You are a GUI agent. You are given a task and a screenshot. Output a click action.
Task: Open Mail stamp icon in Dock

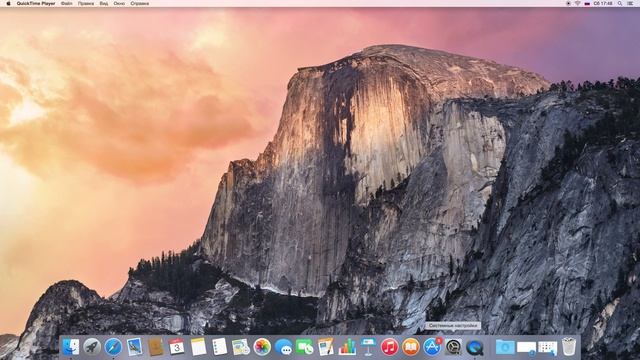click(134, 347)
